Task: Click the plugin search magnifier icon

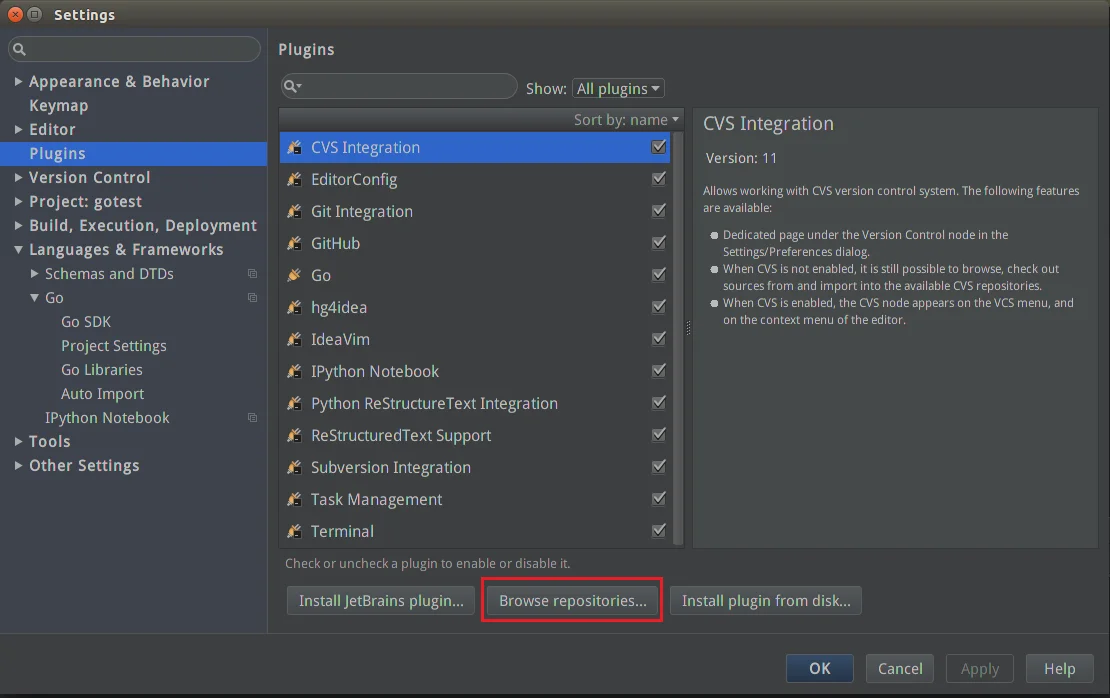Action: pos(292,86)
